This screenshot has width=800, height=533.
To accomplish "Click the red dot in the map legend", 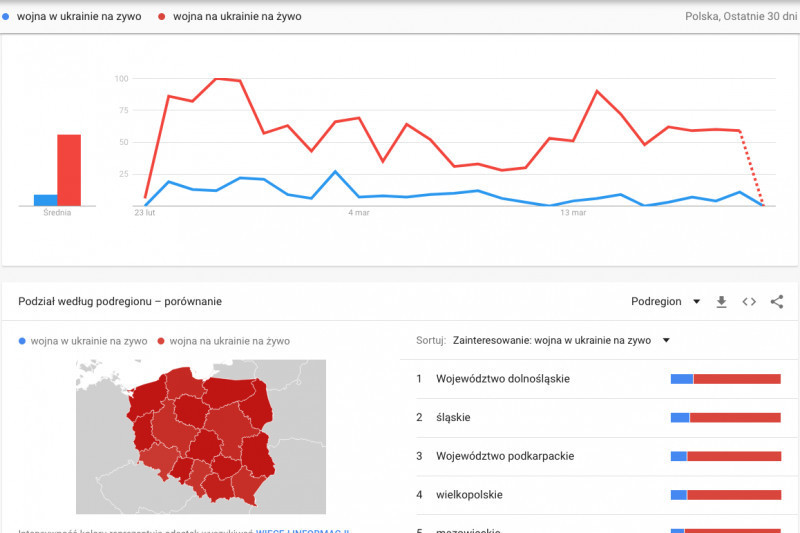I will tap(162, 341).
